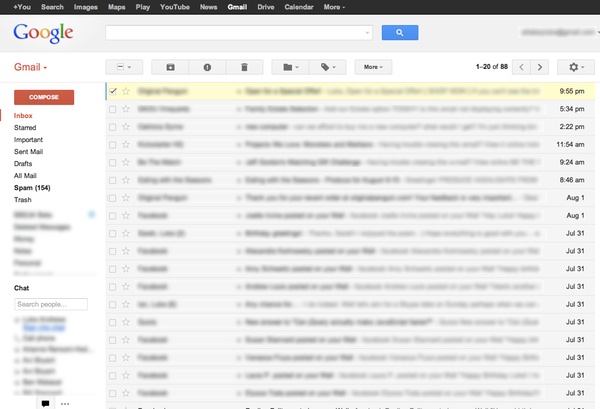Open the Trash folder
This screenshot has height=409, width=600.
pos(23,200)
